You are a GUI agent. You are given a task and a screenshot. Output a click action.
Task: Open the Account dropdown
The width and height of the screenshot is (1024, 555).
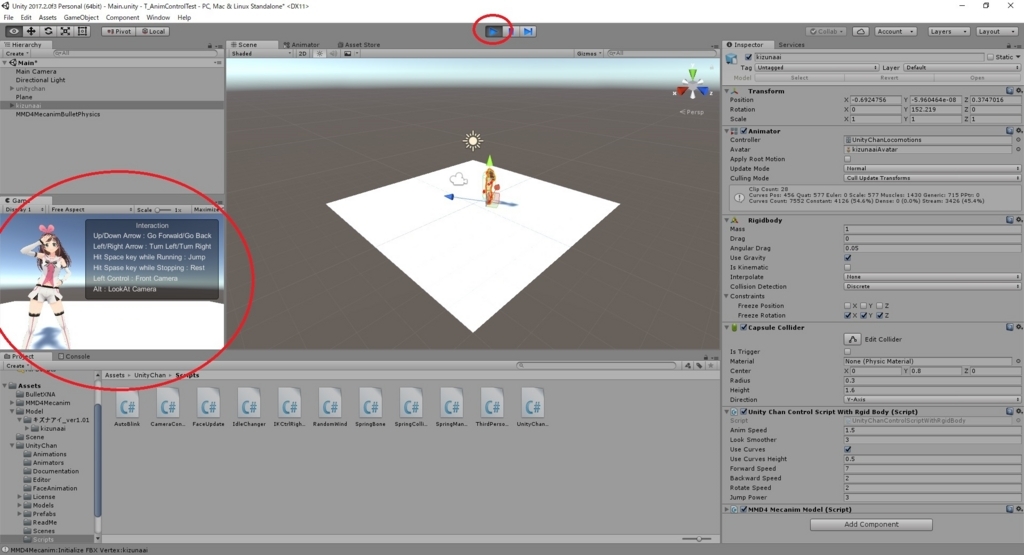pyautogui.click(x=895, y=31)
